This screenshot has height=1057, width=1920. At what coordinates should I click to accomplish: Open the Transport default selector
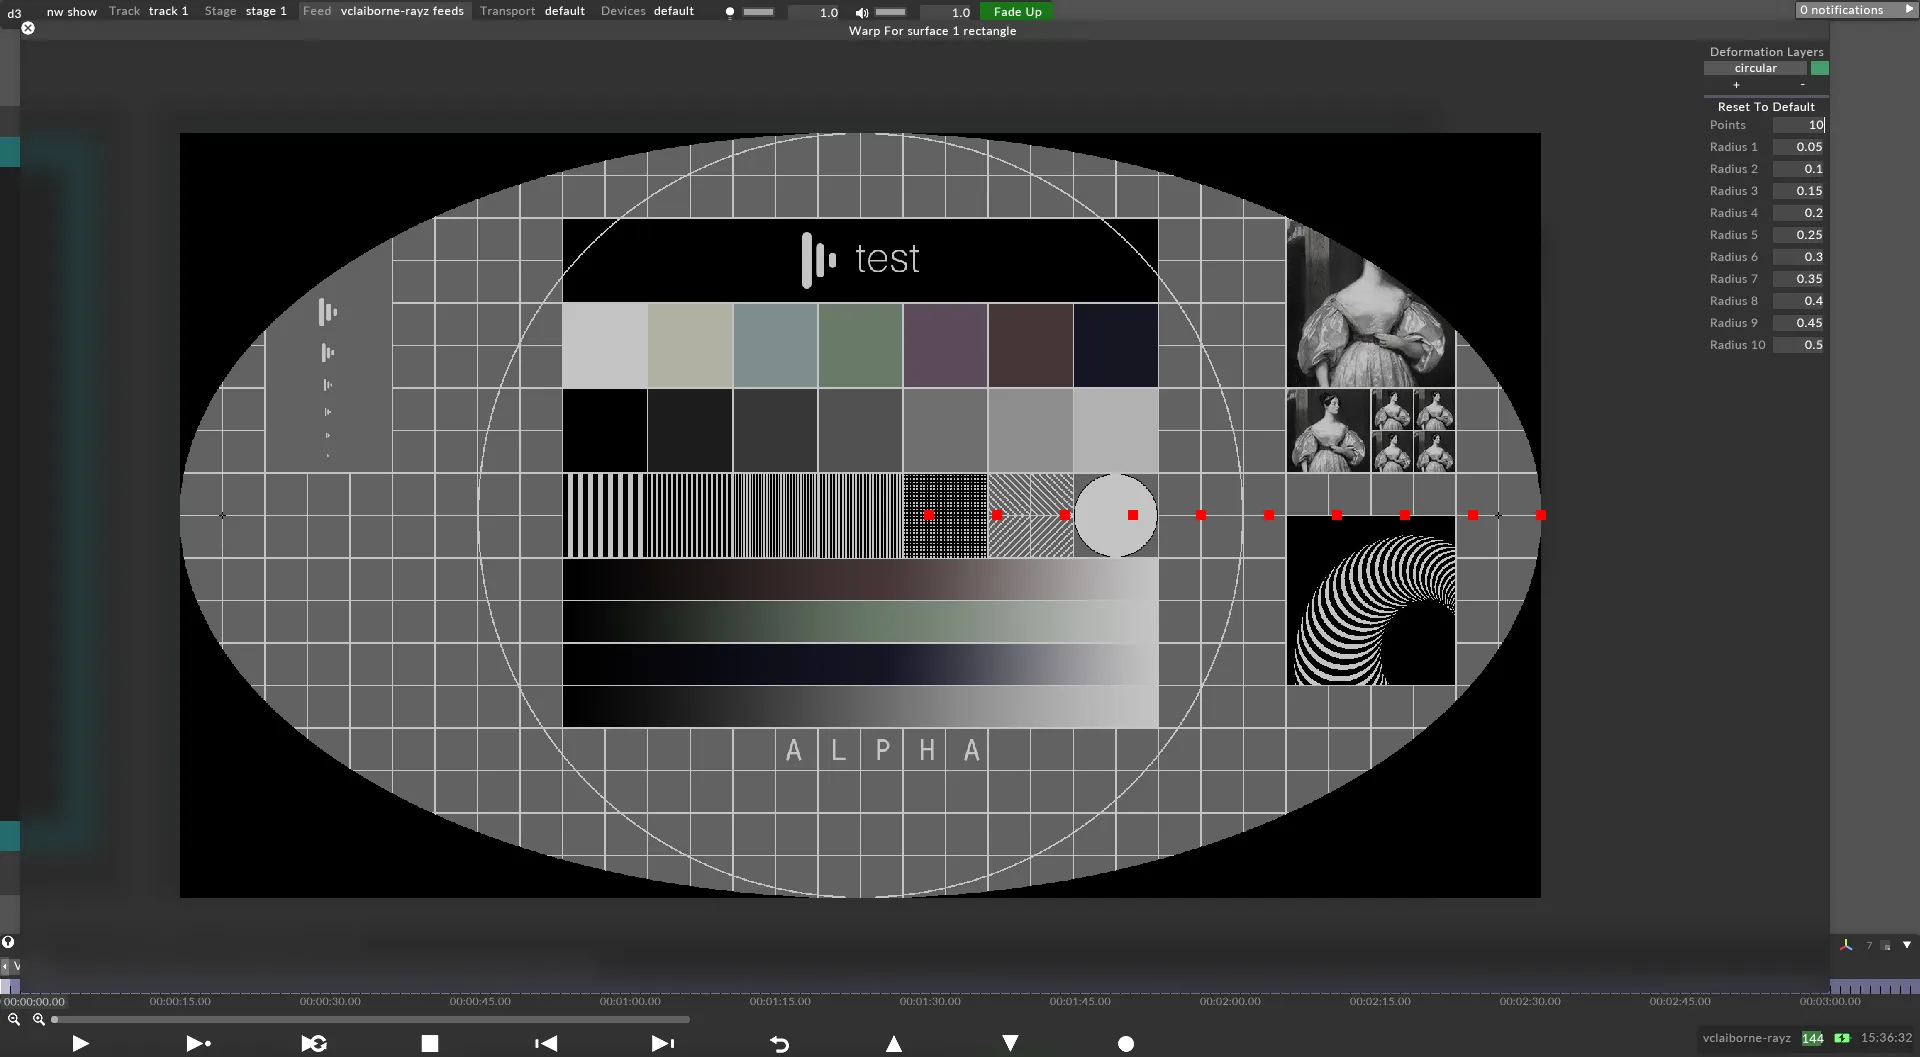pyautogui.click(x=564, y=11)
